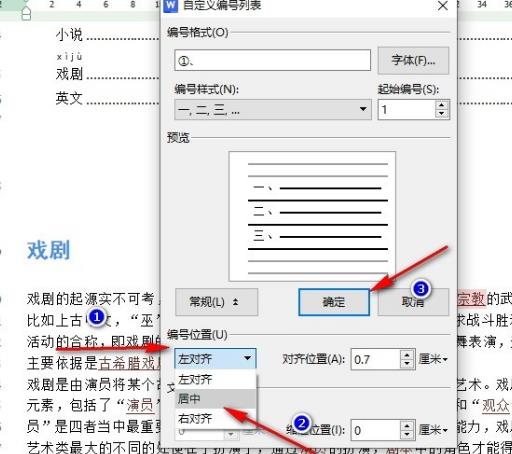Click the 英文 table of contents entry

pos(69,98)
